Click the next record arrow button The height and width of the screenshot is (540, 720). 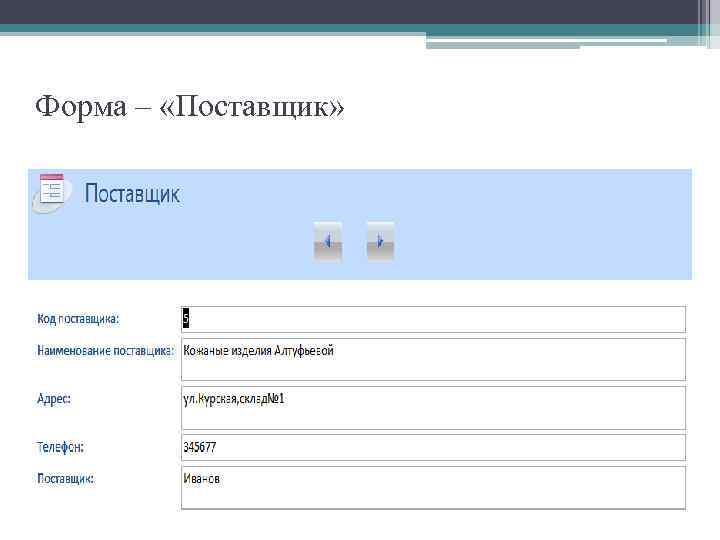point(380,241)
